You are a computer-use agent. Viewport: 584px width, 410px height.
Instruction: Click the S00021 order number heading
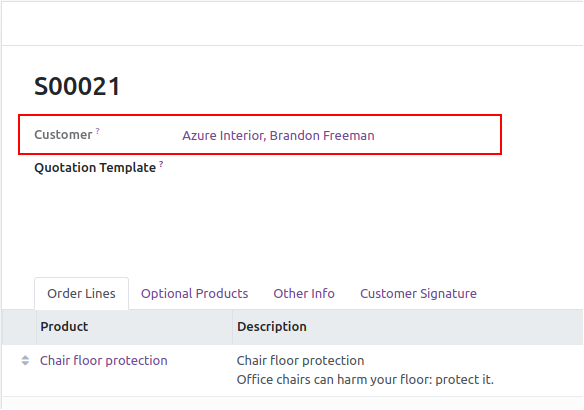pos(77,86)
